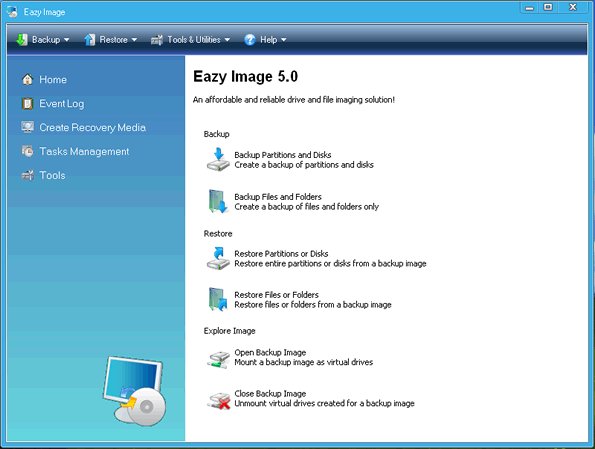
Task: Select Restore Partitions or Disks
Action: (x=281, y=254)
